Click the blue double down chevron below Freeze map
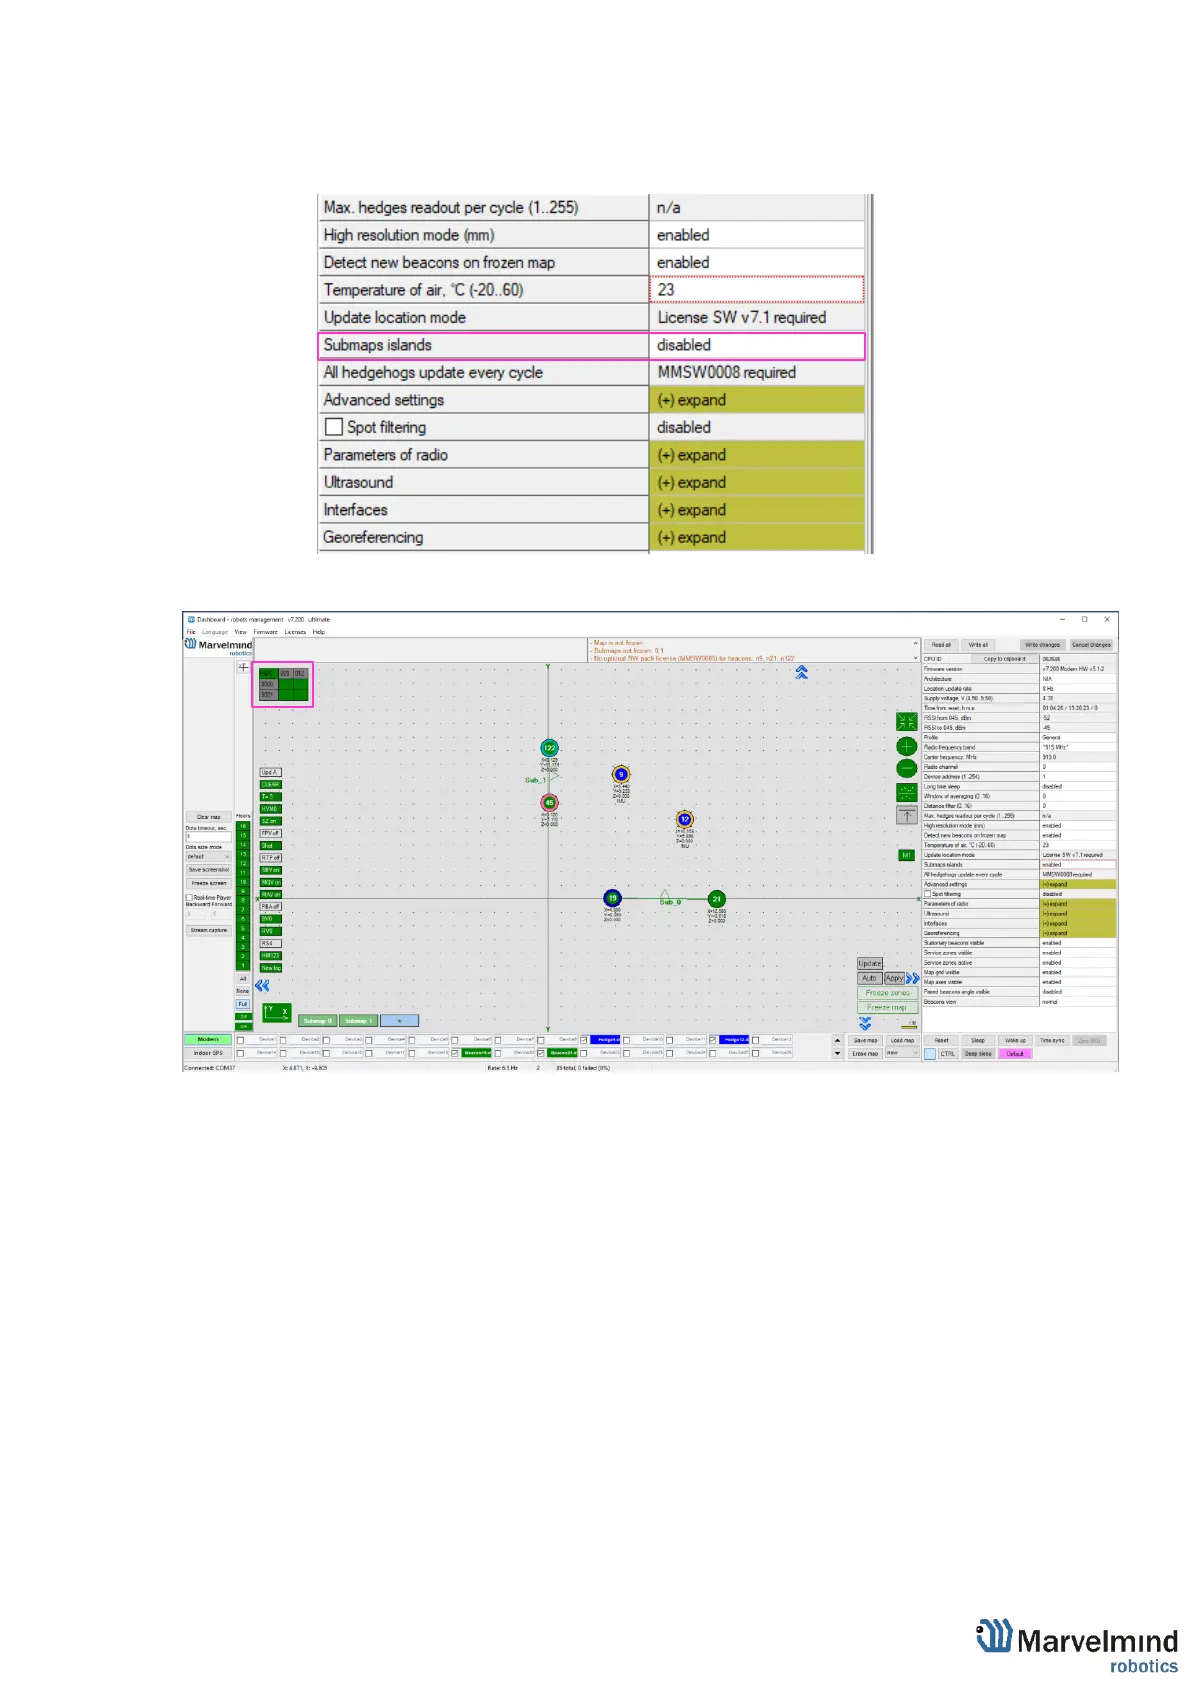The height and width of the screenshot is (1684, 1191). (x=865, y=1024)
